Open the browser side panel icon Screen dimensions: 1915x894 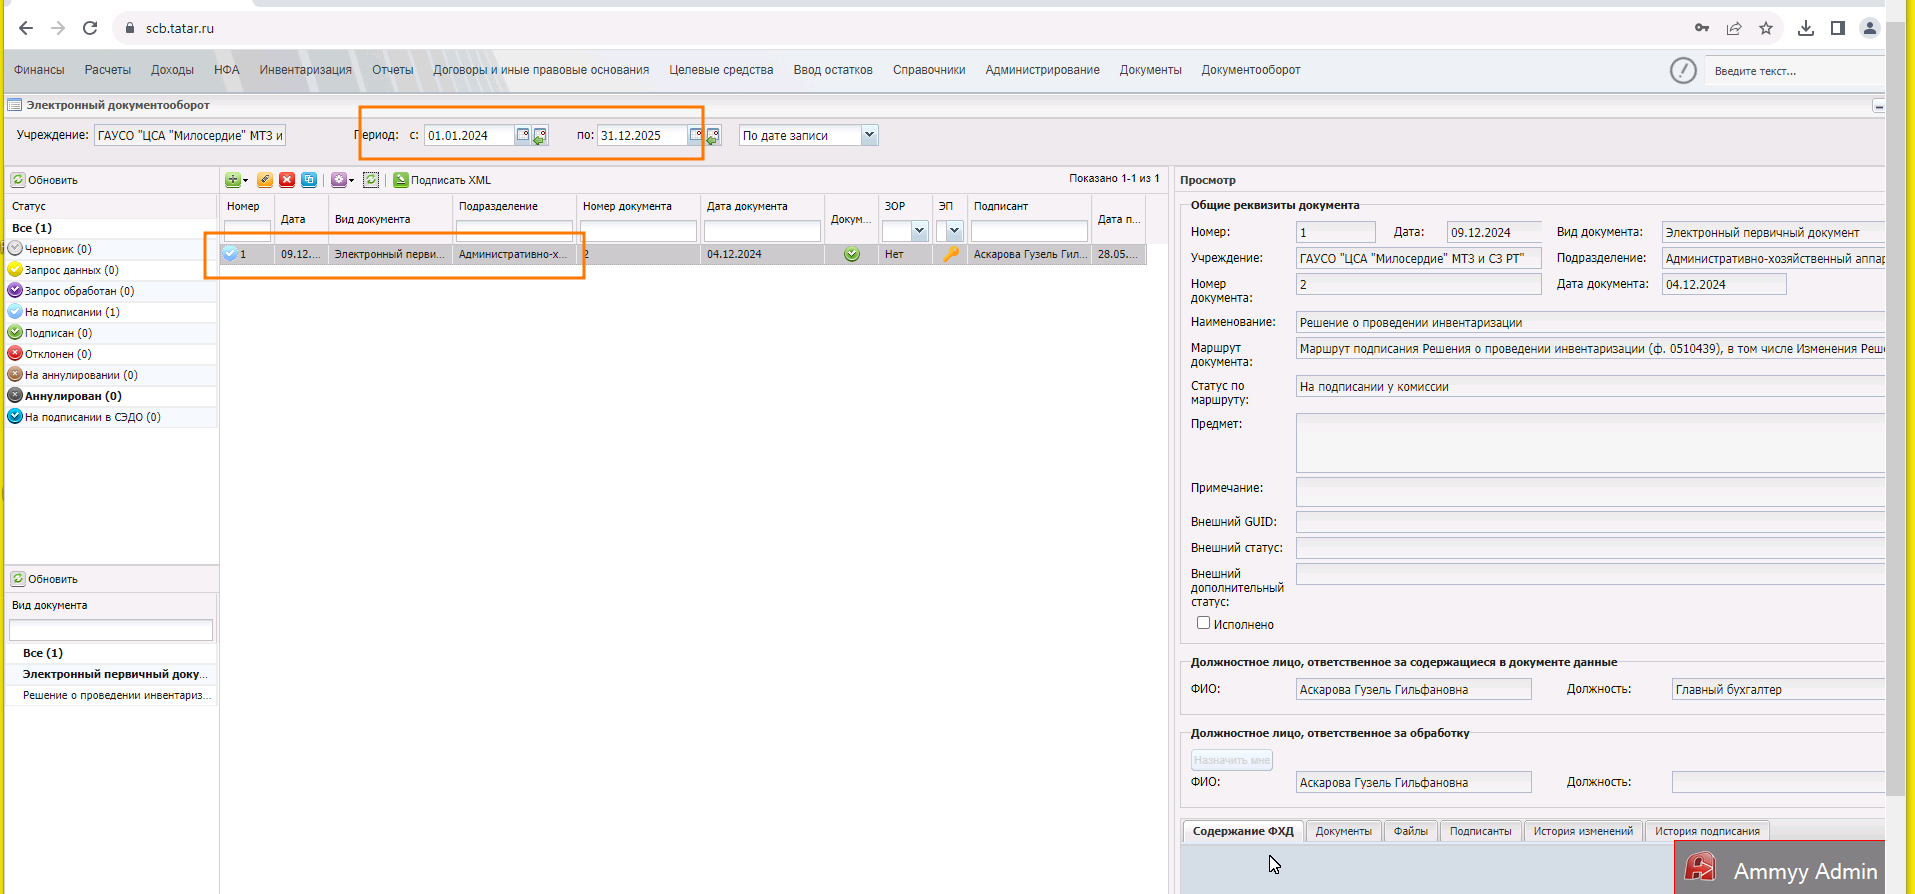pyautogui.click(x=1838, y=28)
